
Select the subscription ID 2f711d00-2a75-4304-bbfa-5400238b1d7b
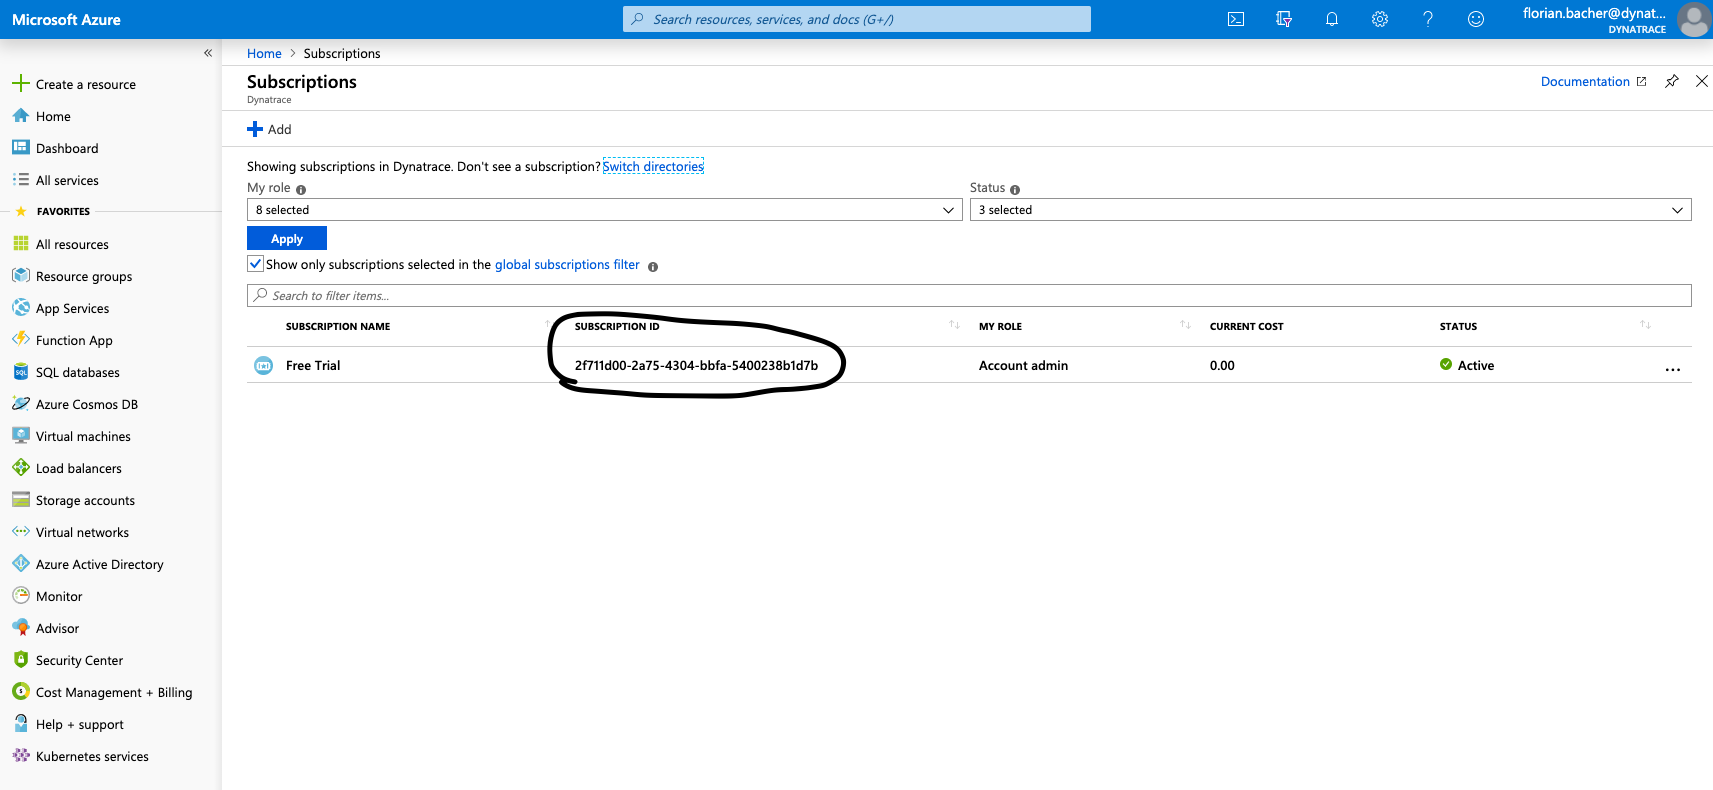pos(696,365)
